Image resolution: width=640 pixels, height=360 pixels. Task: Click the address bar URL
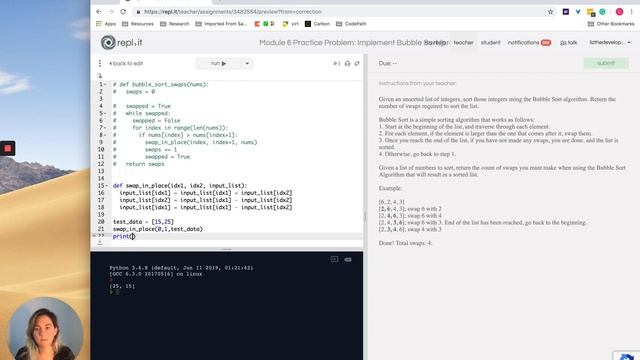pyautogui.click(x=233, y=12)
